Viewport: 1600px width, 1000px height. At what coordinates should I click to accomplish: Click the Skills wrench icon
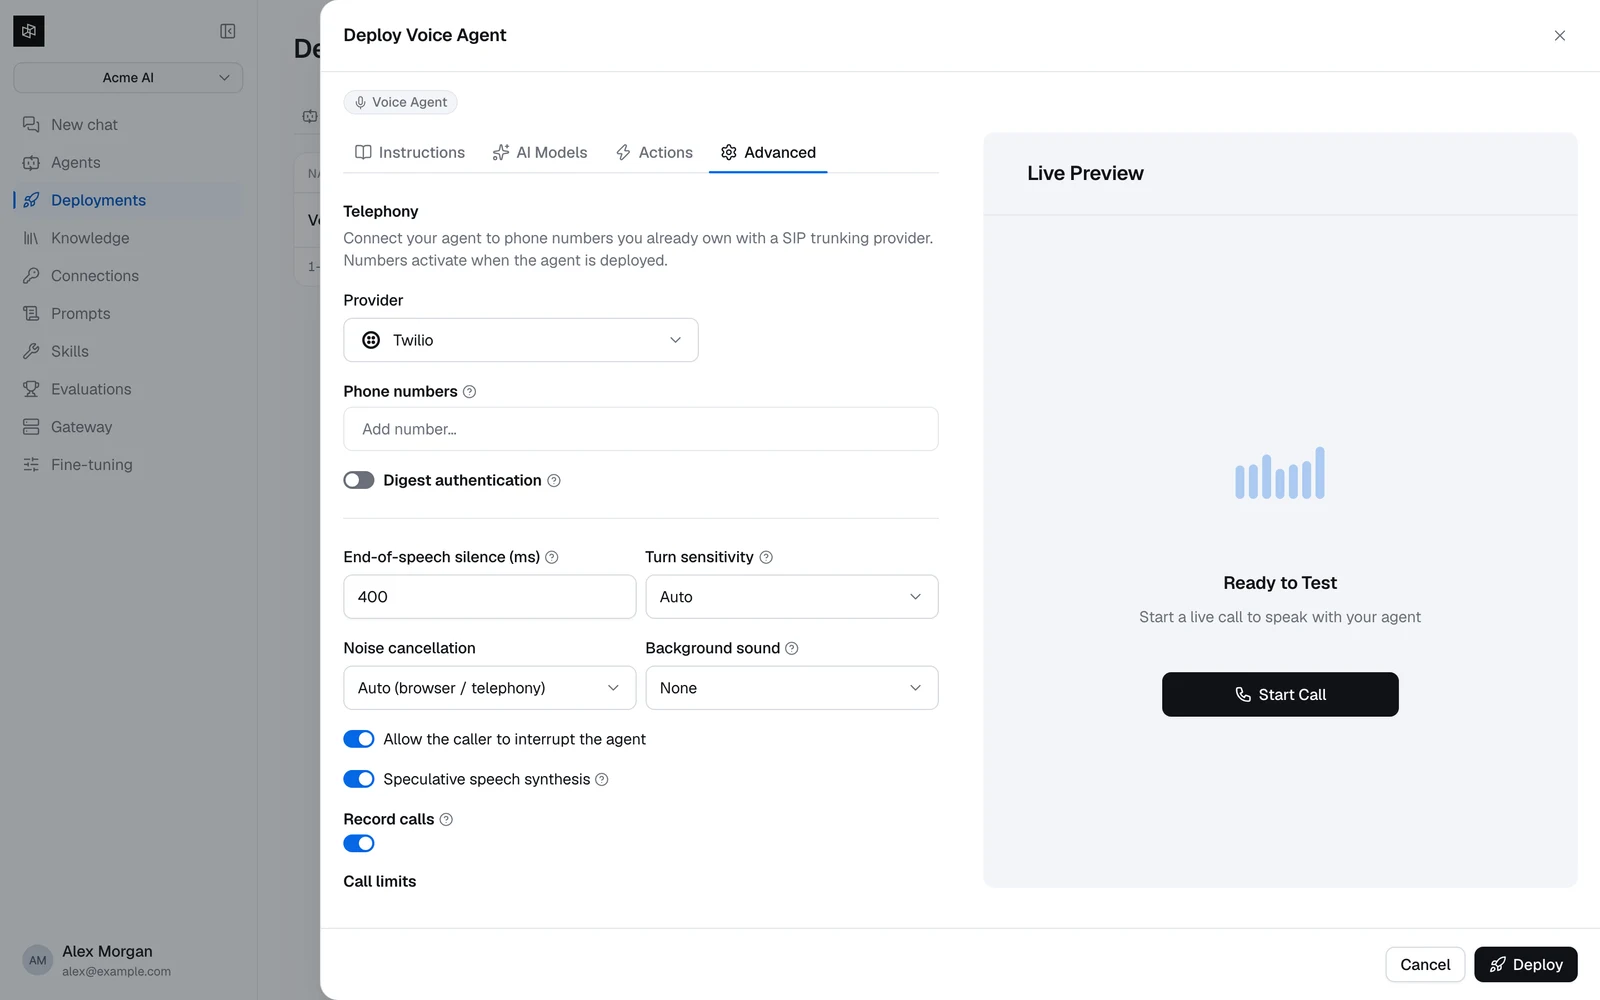click(31, 351)
